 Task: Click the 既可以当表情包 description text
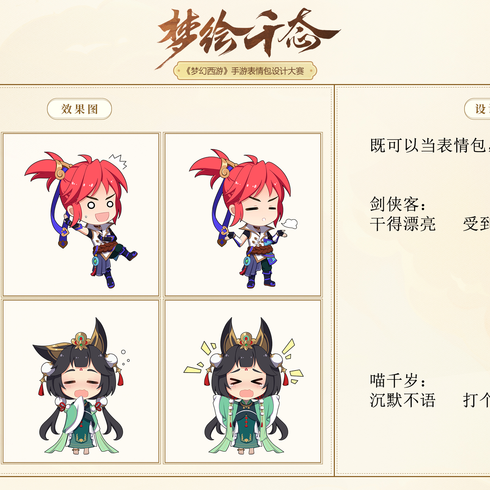(430, 145)
